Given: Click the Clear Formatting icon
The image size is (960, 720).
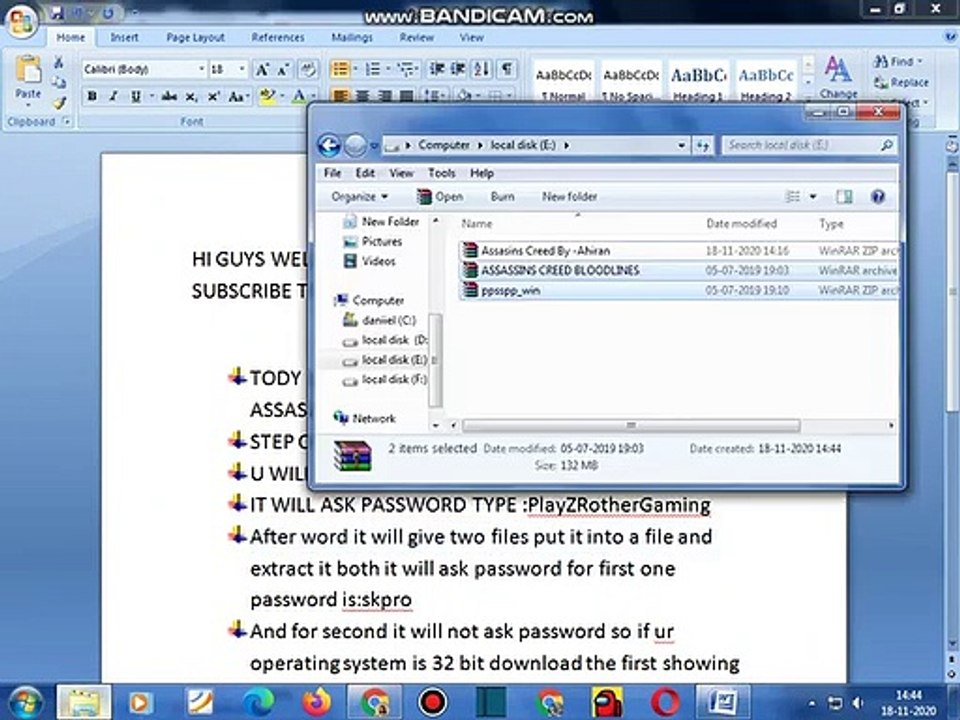Looking at the screenshot, I should point(308,69).
